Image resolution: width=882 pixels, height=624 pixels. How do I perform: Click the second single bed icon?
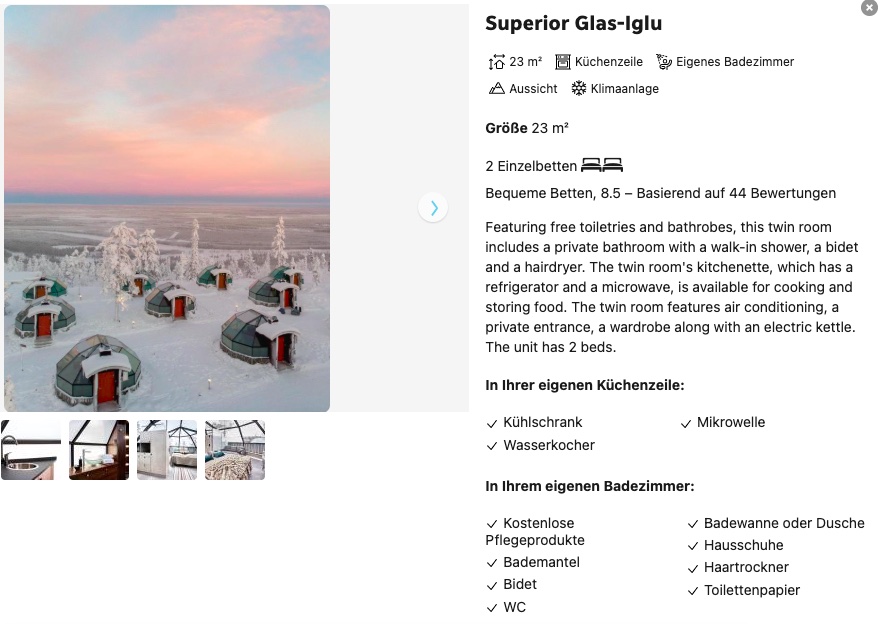point(612,163)
